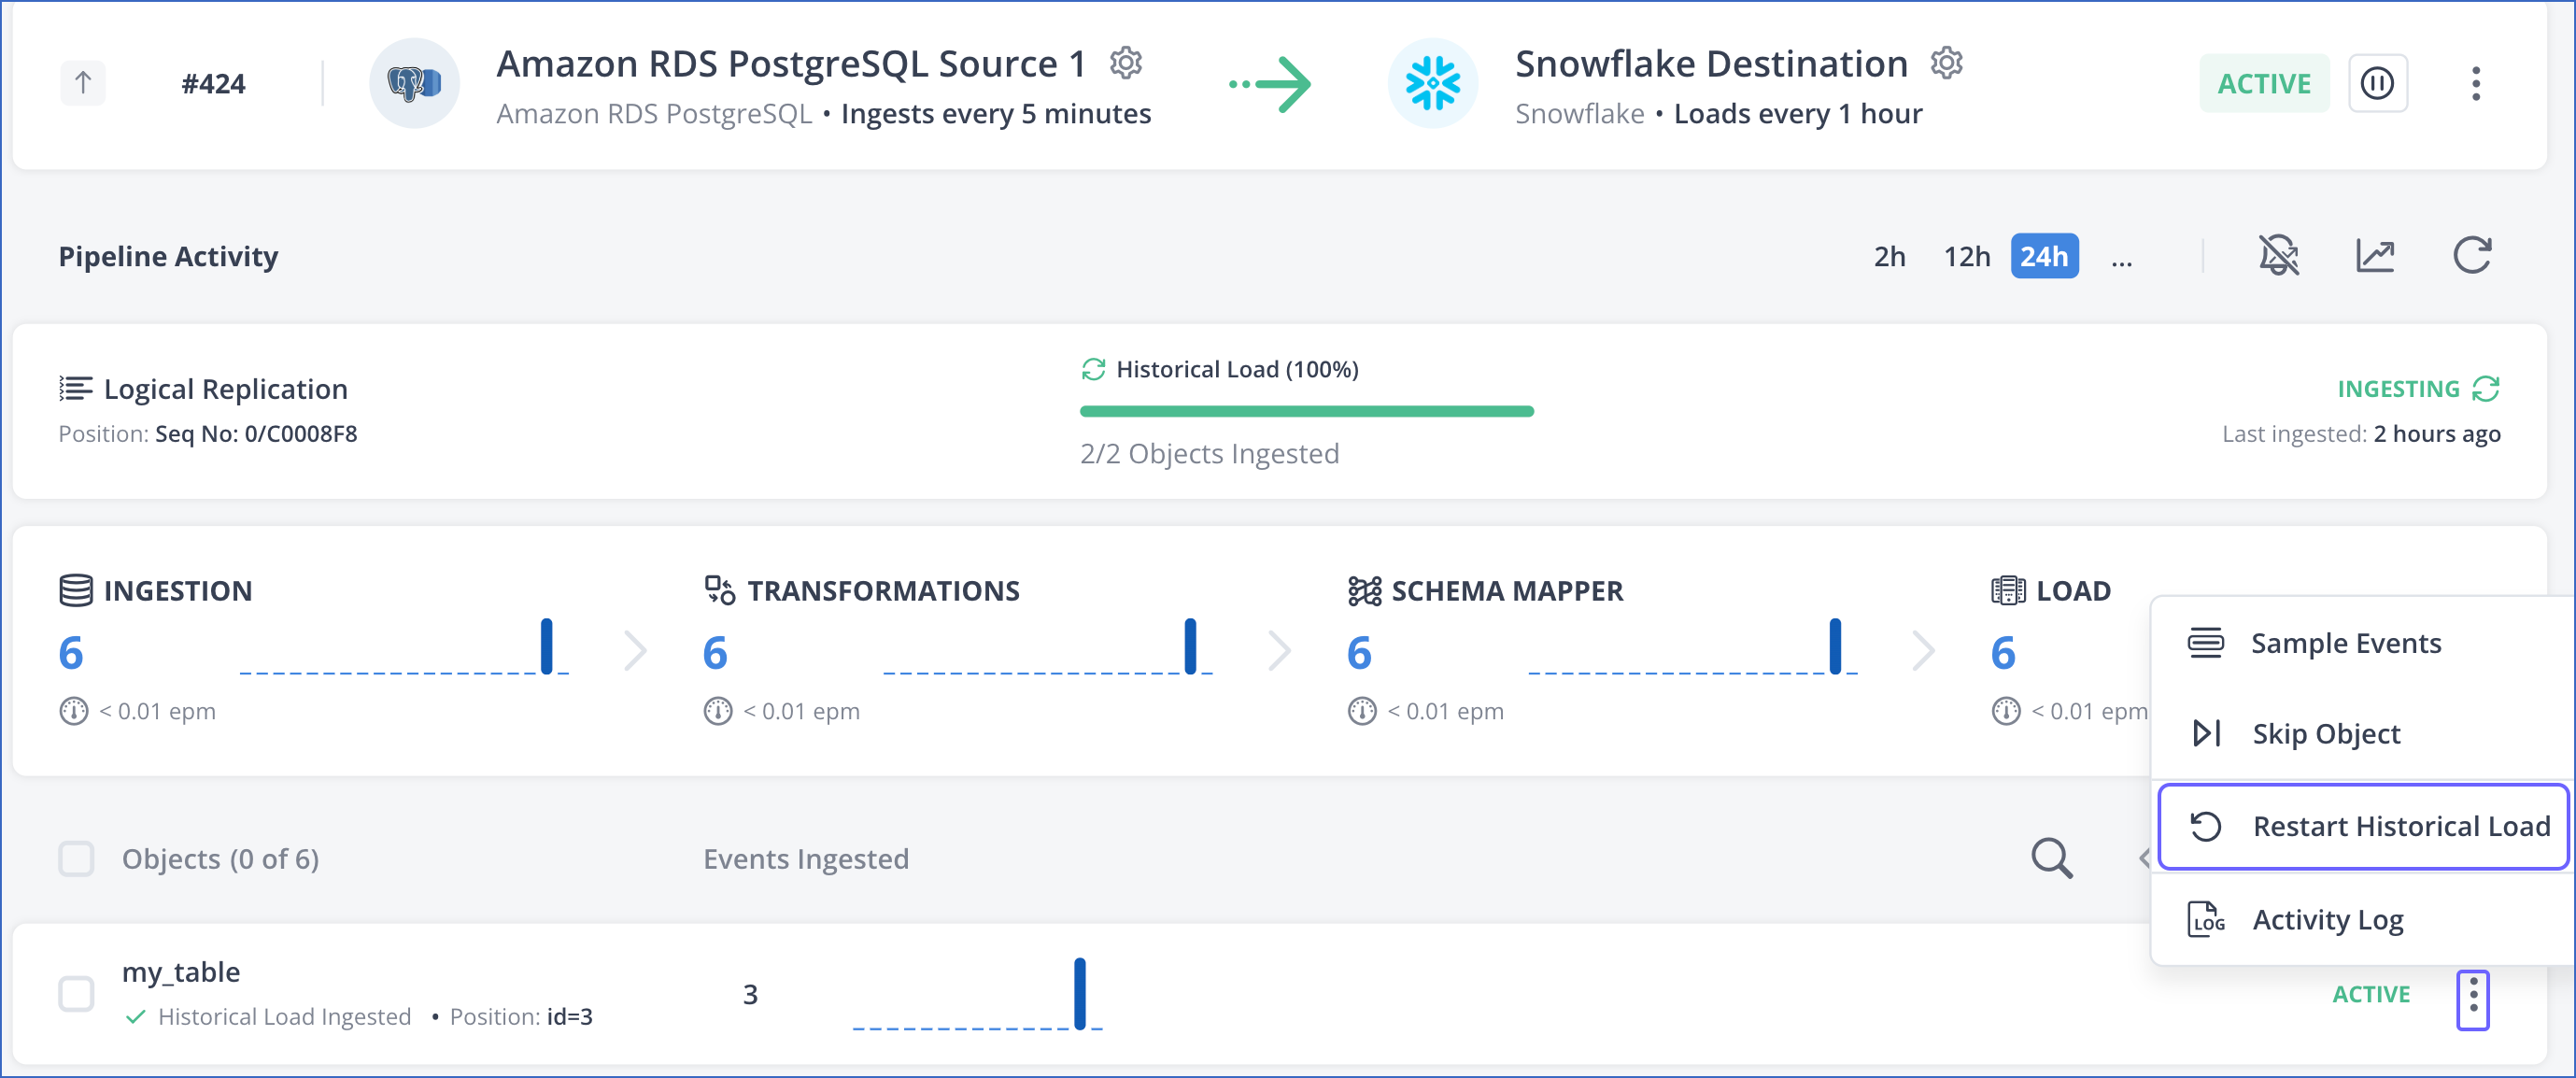Open the my_table row kebab menu
2576x1078 pixels.
tap(2472, 999)
